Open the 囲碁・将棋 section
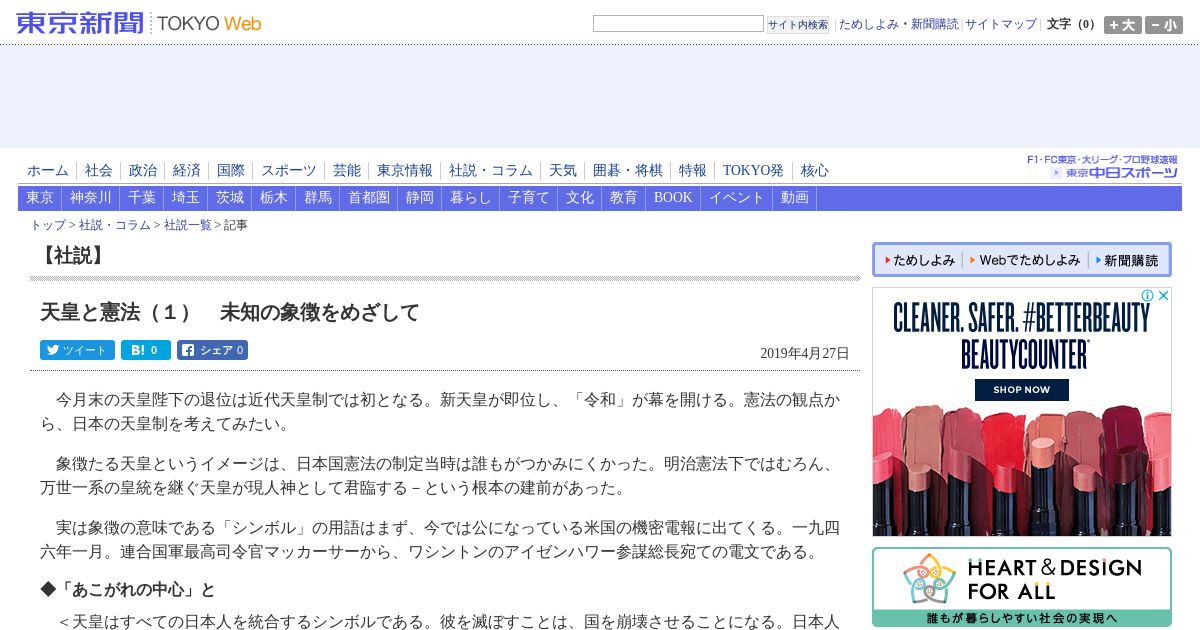The height and width of the screenshot is (630, 1200). (628, 171)
